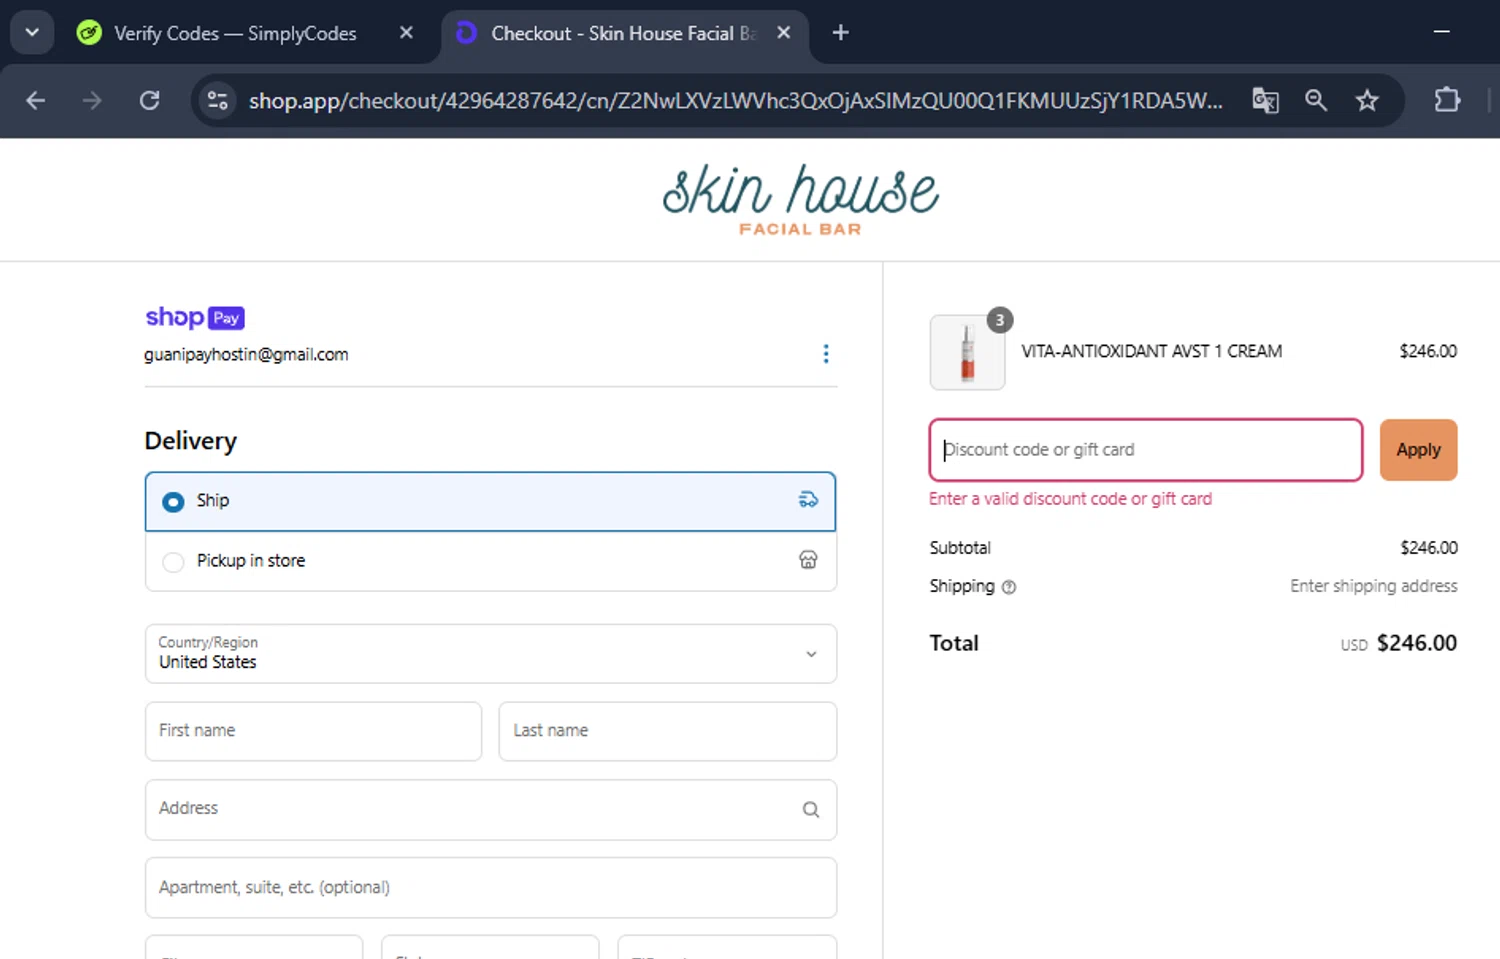Bookmark this page with star icon
This screenshot has width=1500, height=959.
1367,100
